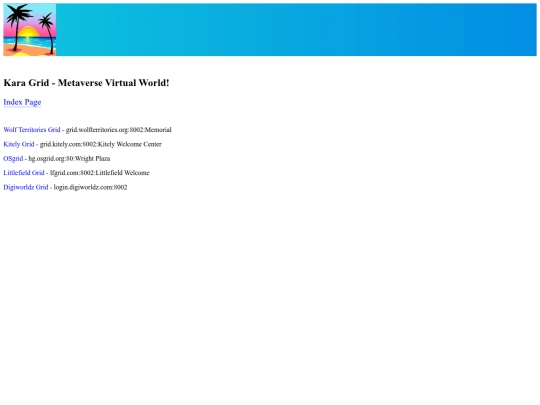
Task: Click address text login.digiworldz.com:8002
Action: click(x=90, y=187)
